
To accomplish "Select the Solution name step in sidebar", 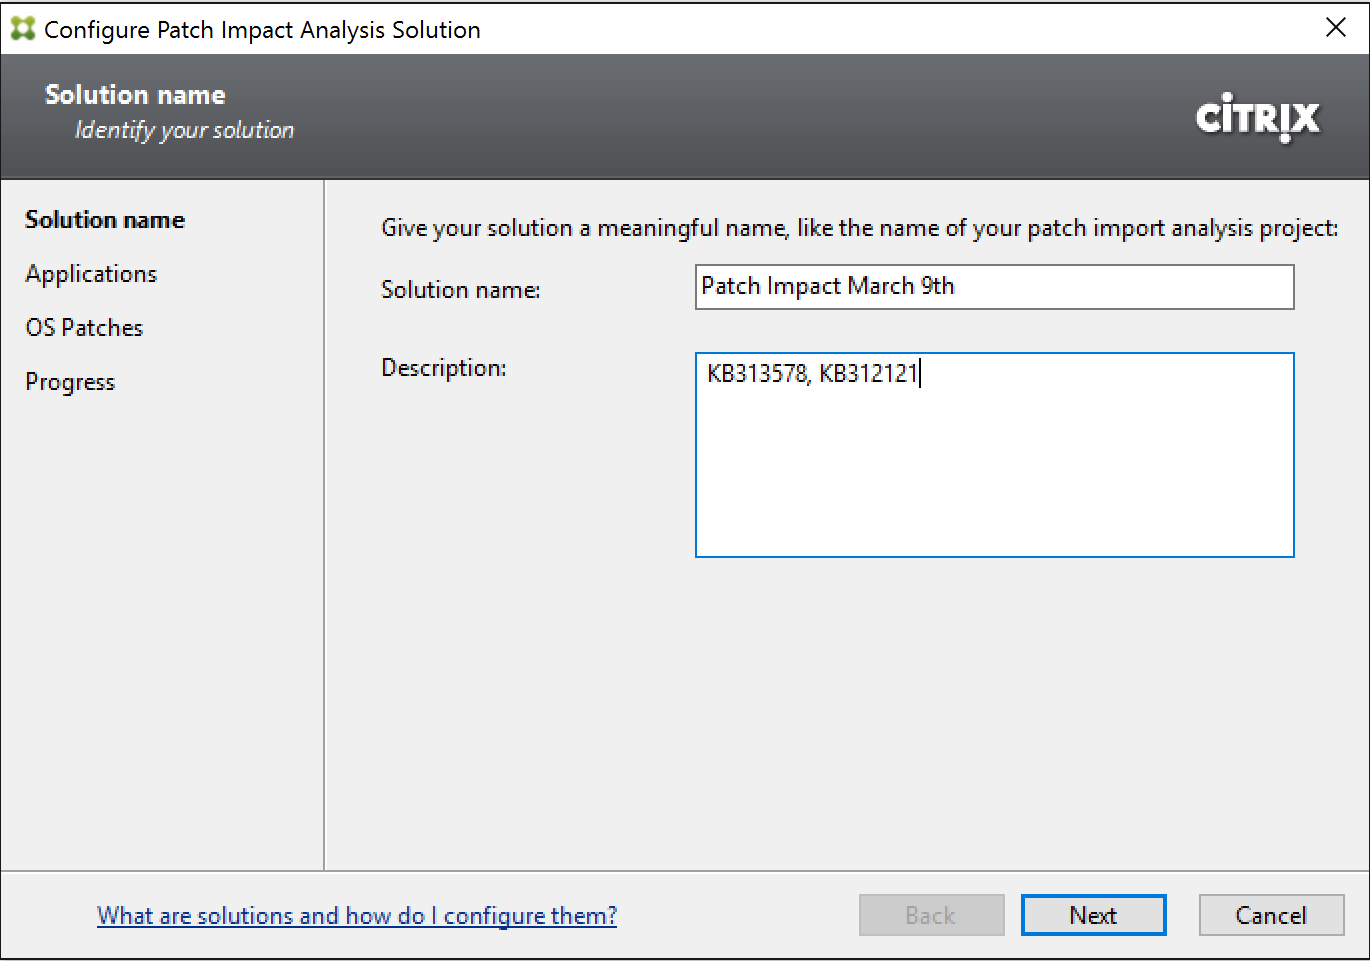I will pos(105,220).
